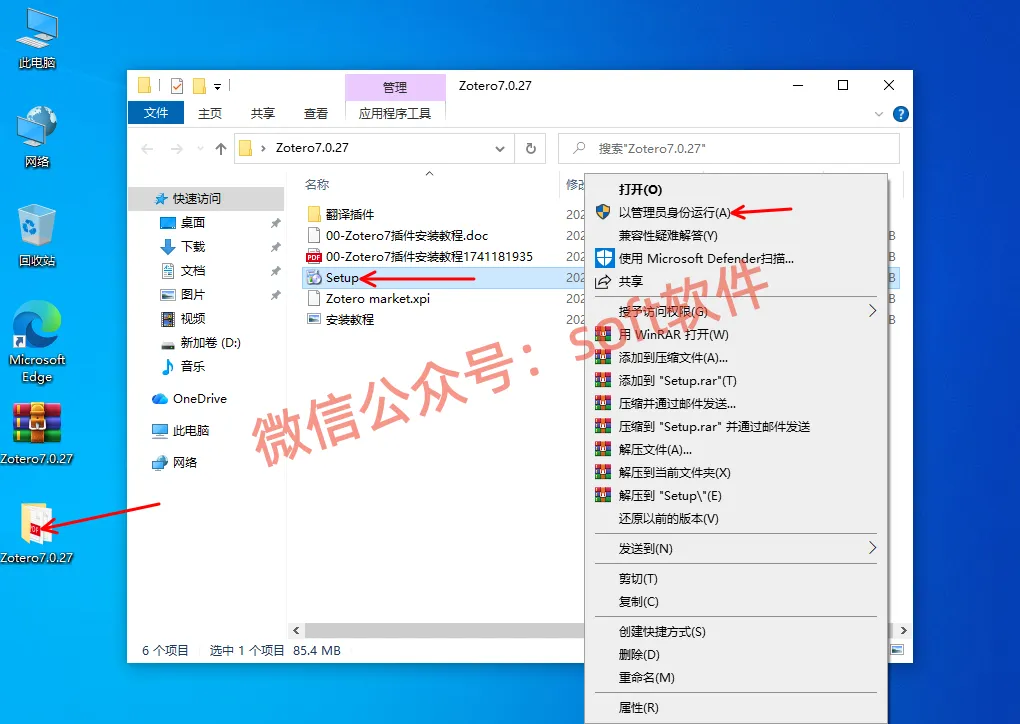Select the Zotero7.0.27 WinRAR archive icon

(37, 433)
